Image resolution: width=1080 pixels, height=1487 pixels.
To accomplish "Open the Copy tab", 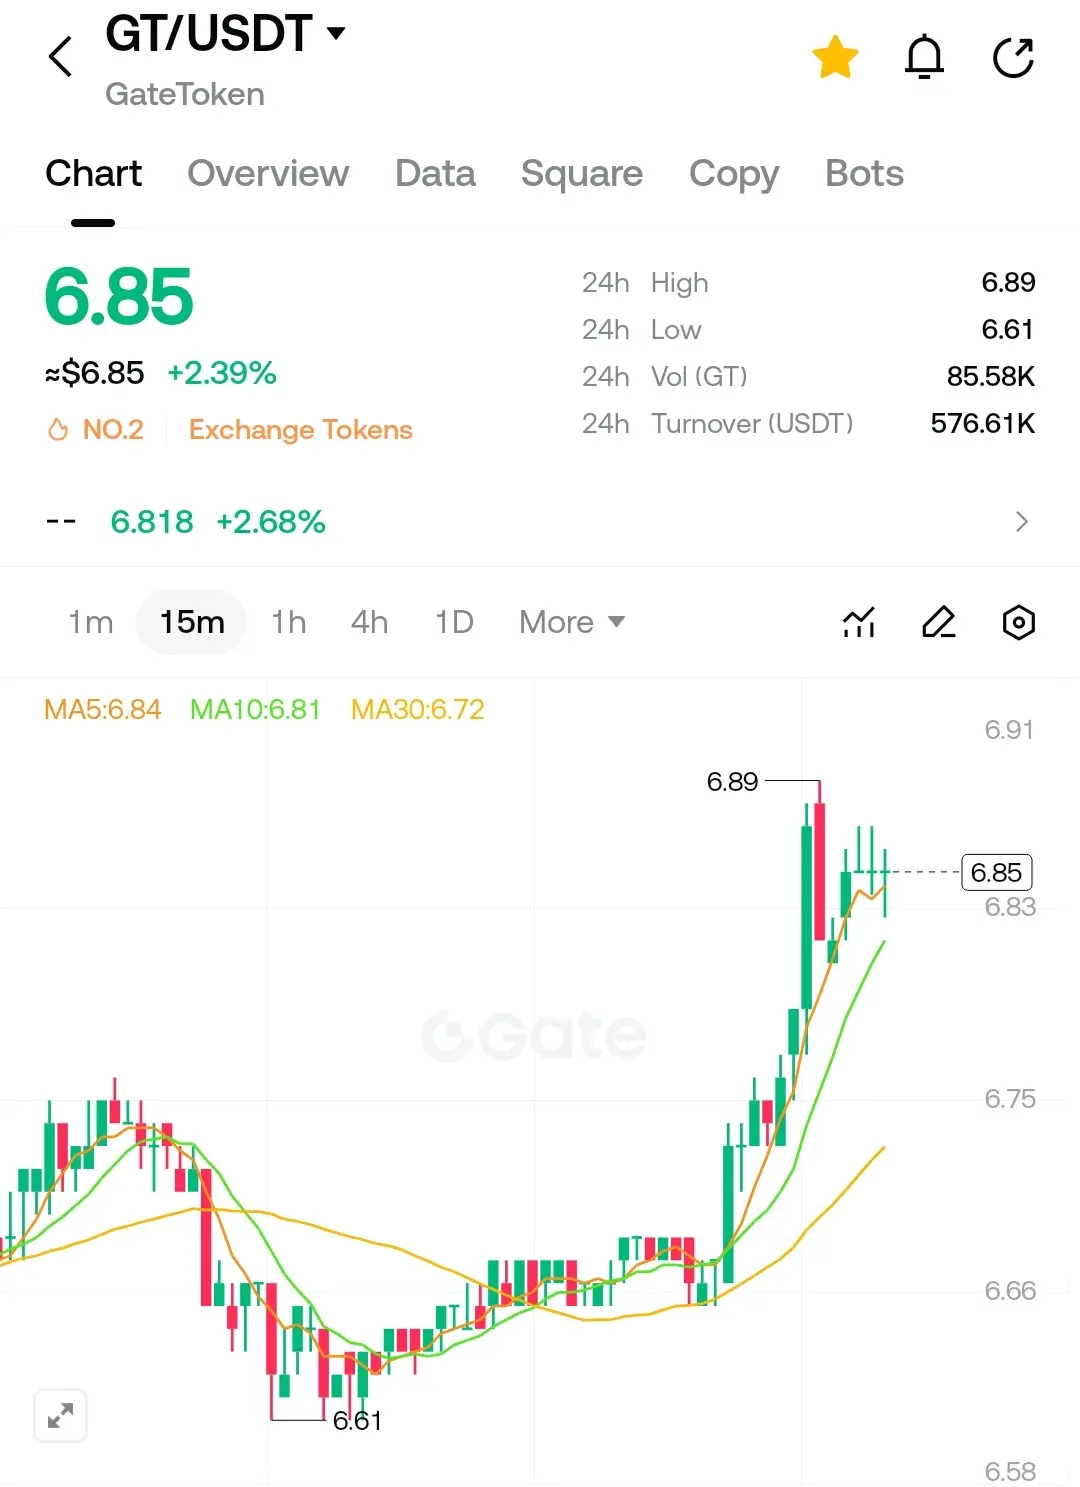I will (x=734, y=174).
